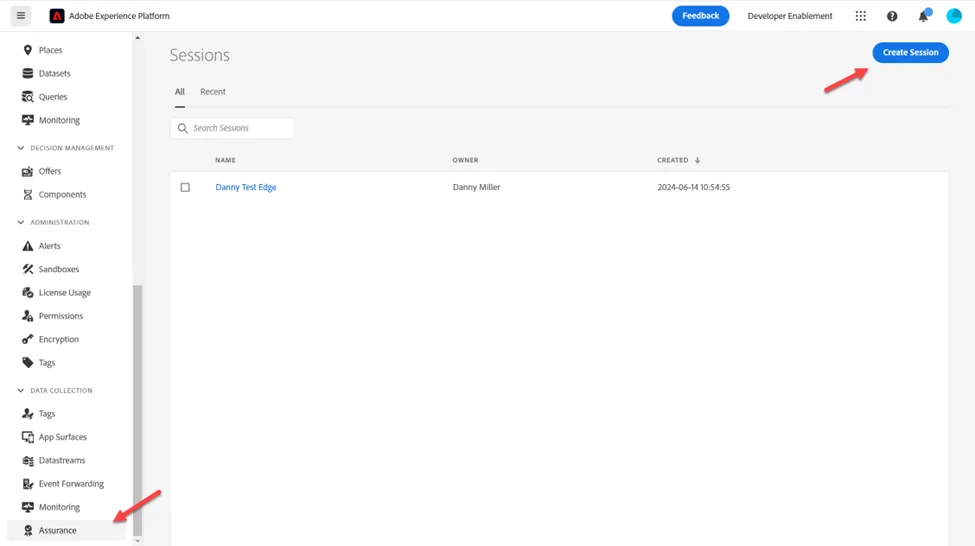The width and height of the screenshot is (975, 546).
Task: Tick the Danny Test Edge checkbox
Action: coord(185,187)
